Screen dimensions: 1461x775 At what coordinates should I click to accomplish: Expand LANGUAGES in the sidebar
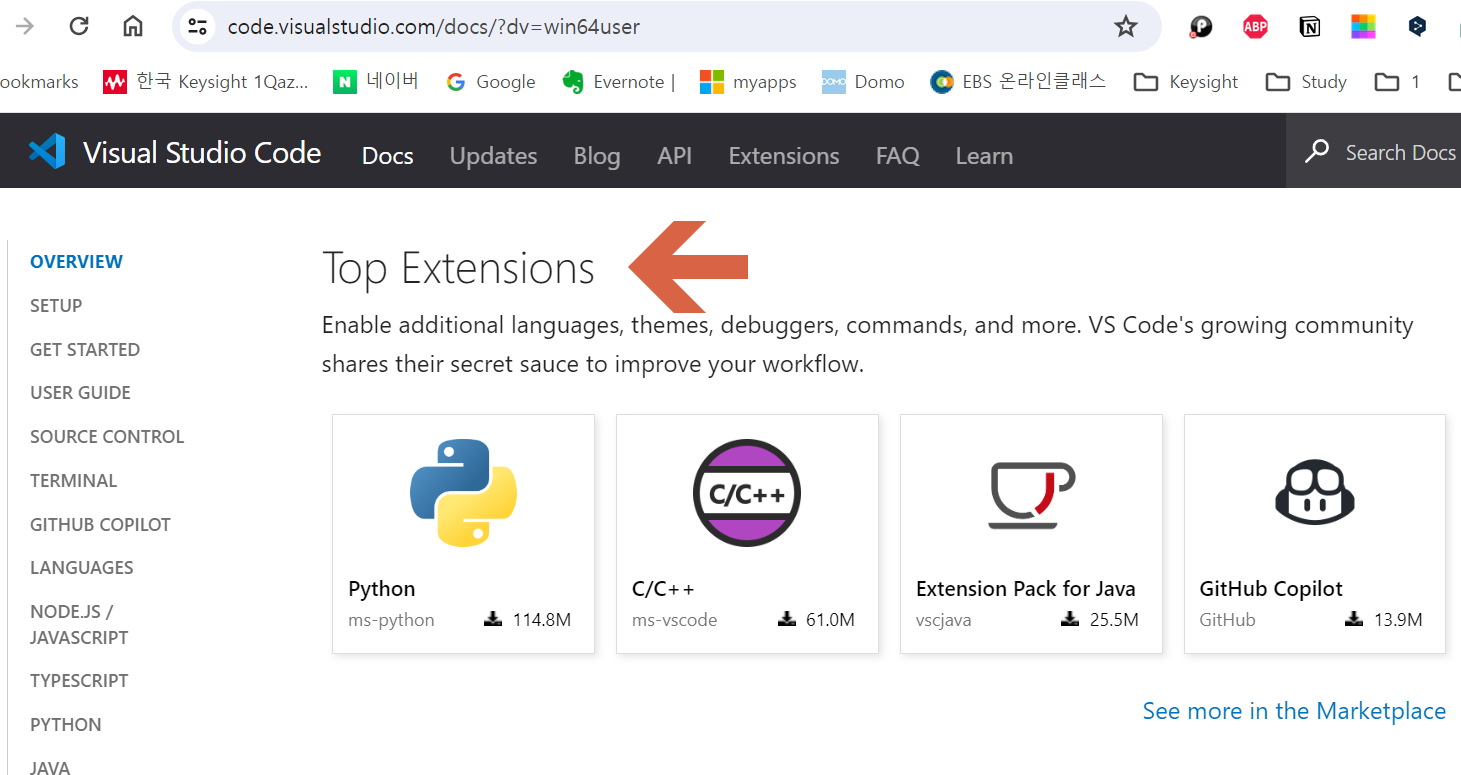point(82,568)
